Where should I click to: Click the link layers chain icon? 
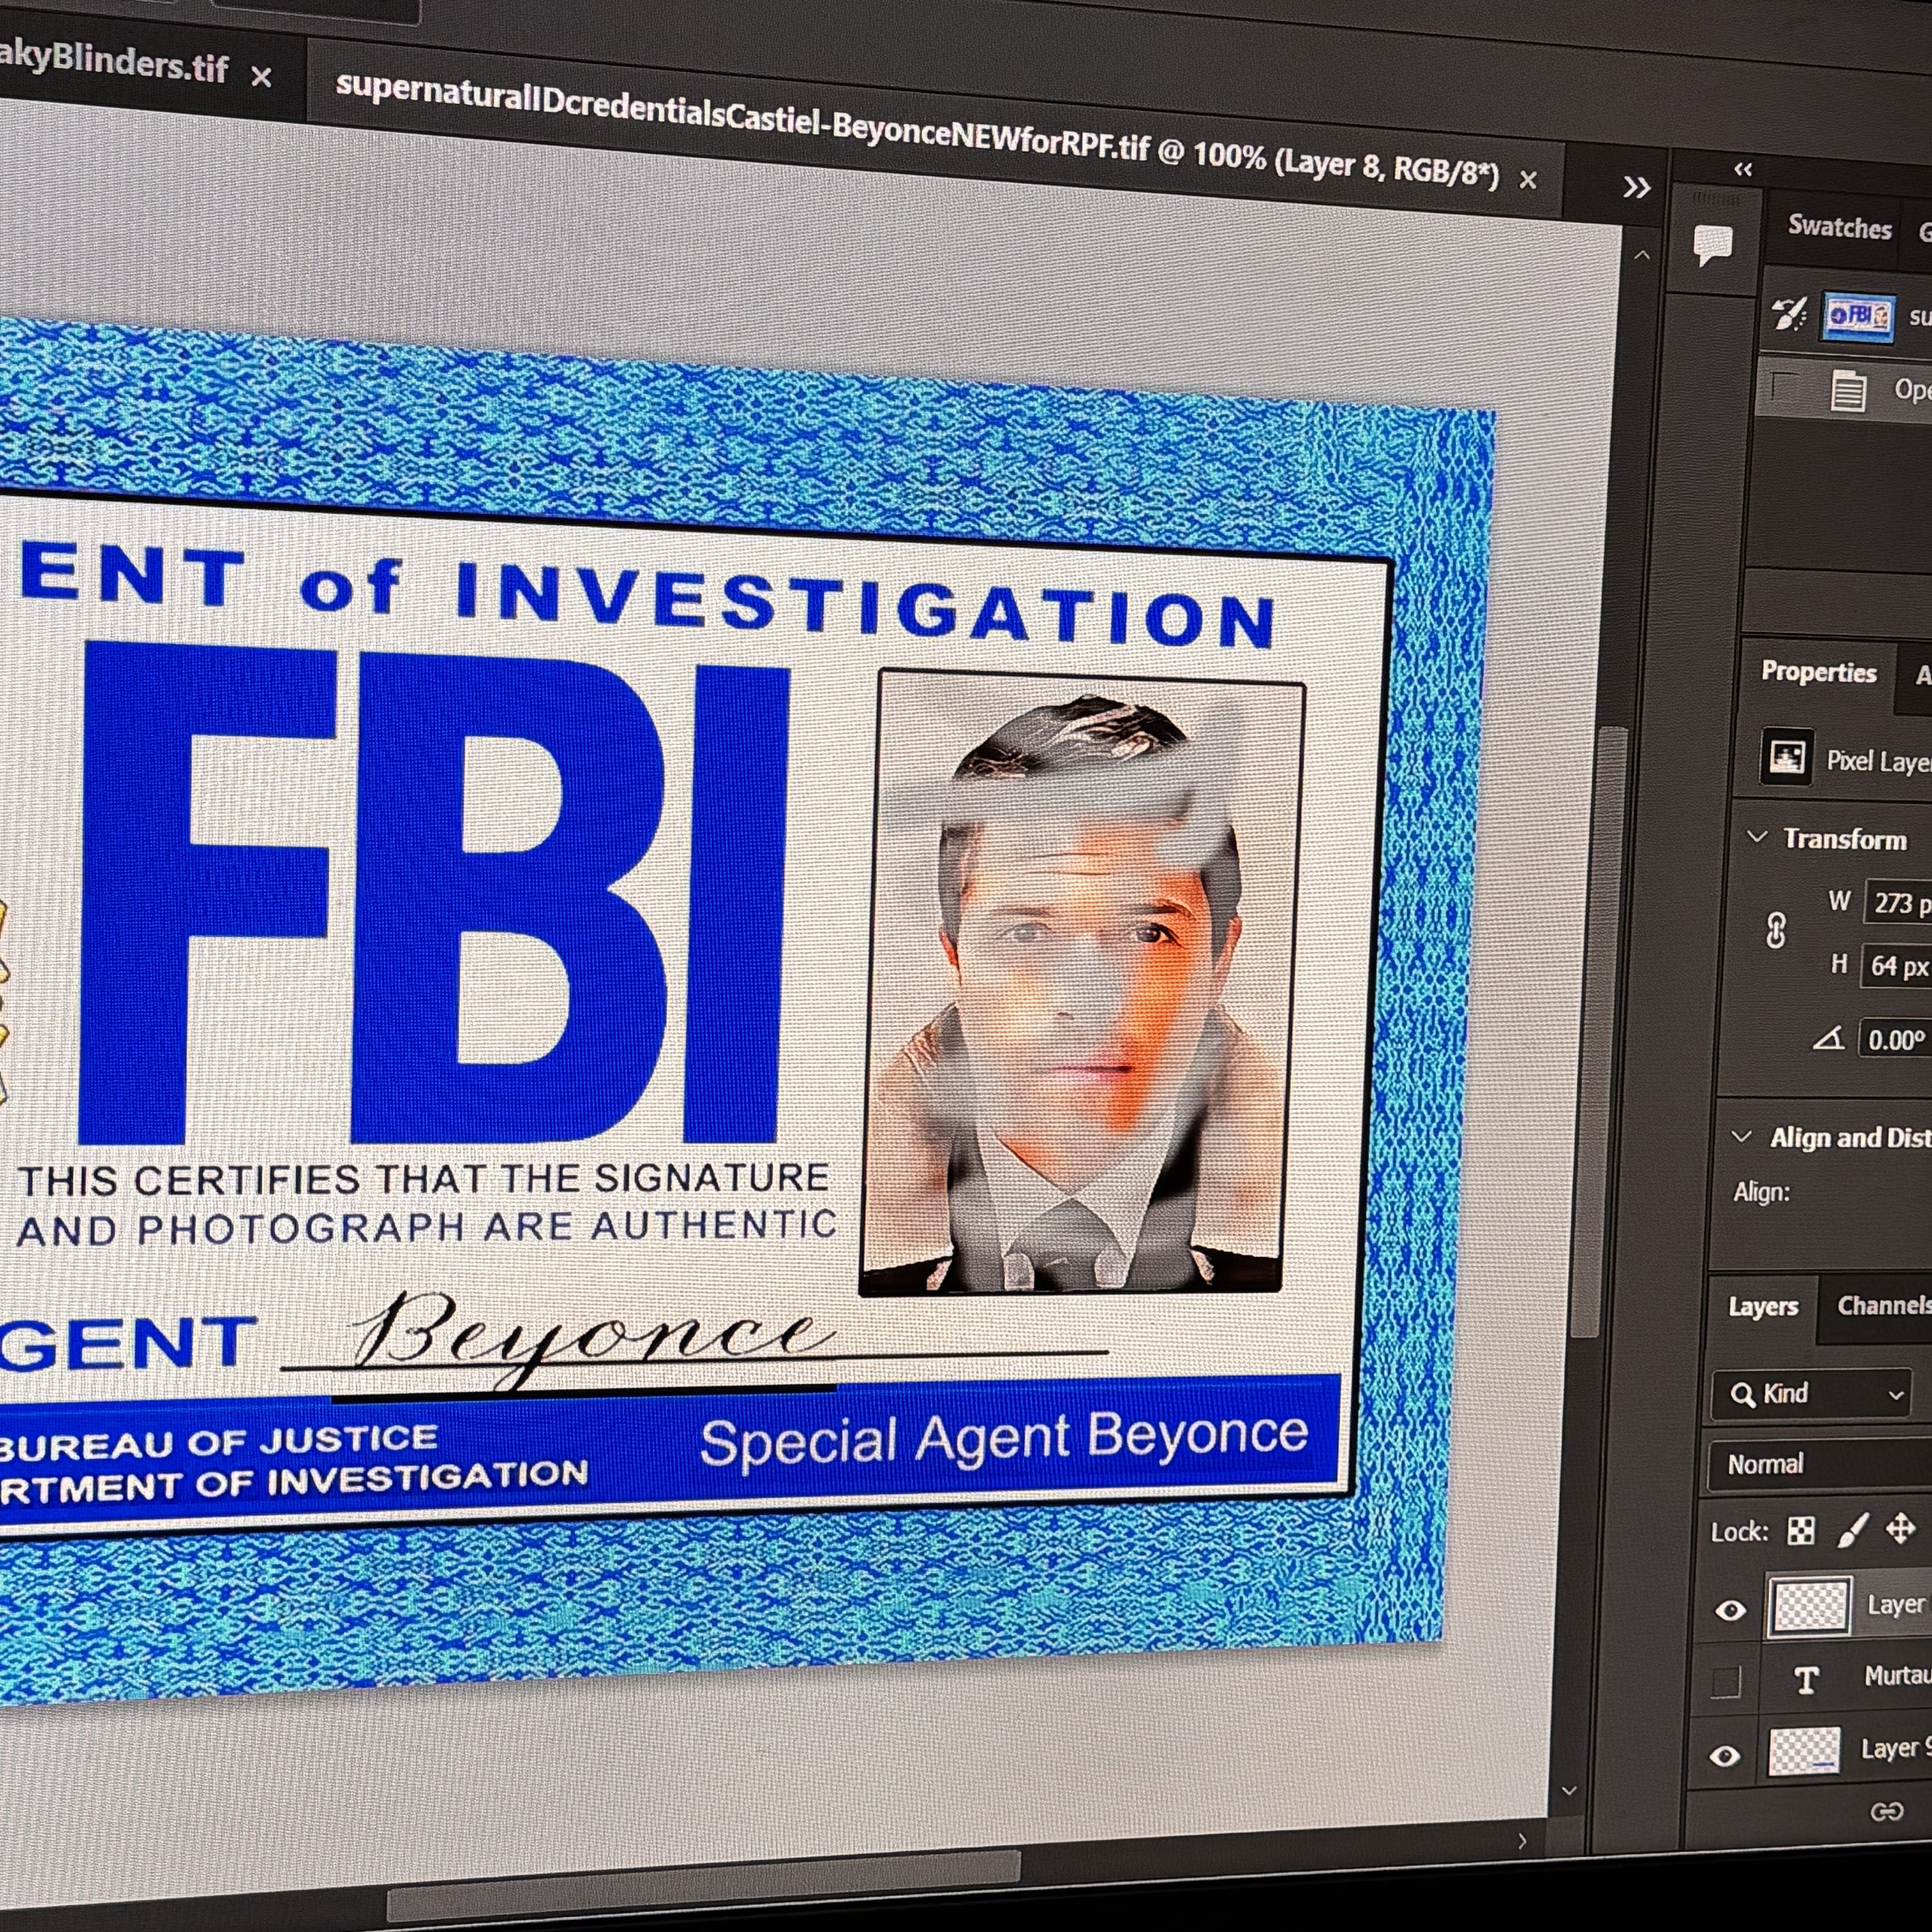tap(1886, 1812)
